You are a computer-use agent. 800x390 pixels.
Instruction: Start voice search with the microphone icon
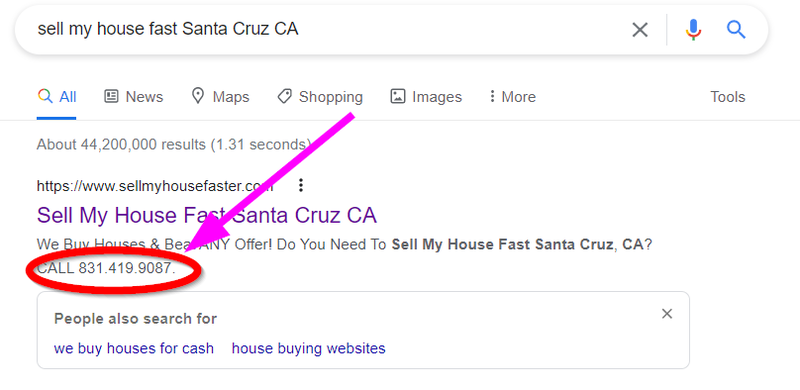pos(693,30)
